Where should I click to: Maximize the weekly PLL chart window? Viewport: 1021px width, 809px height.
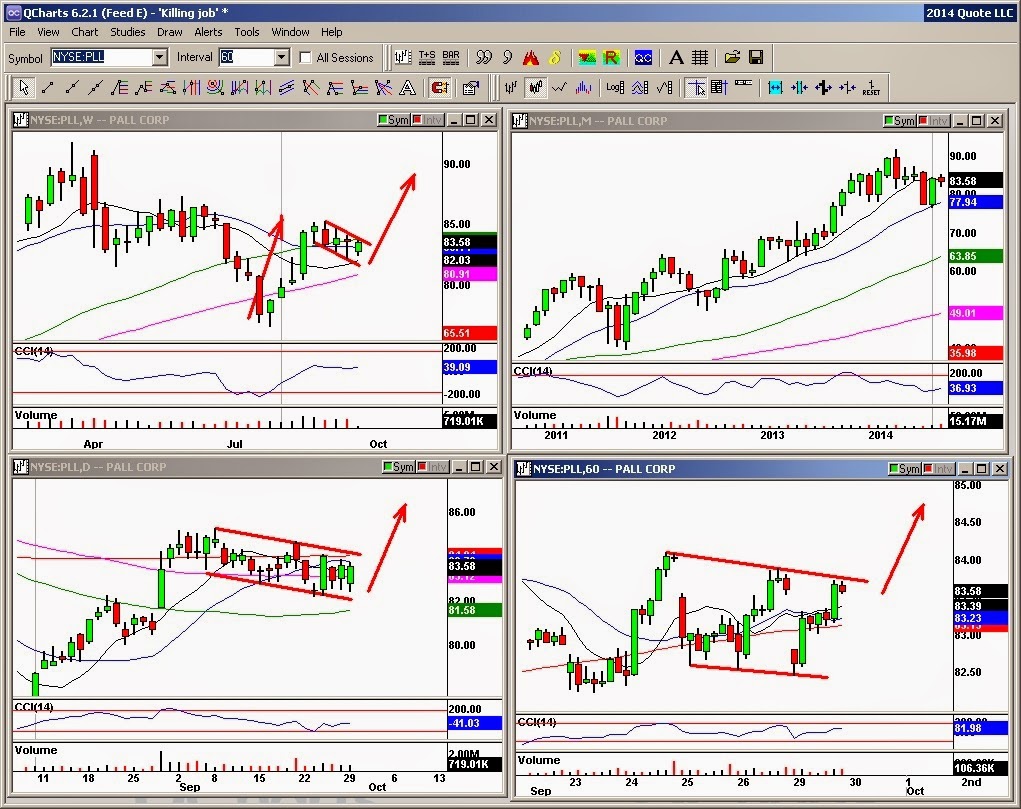click(x=471, y=120)
